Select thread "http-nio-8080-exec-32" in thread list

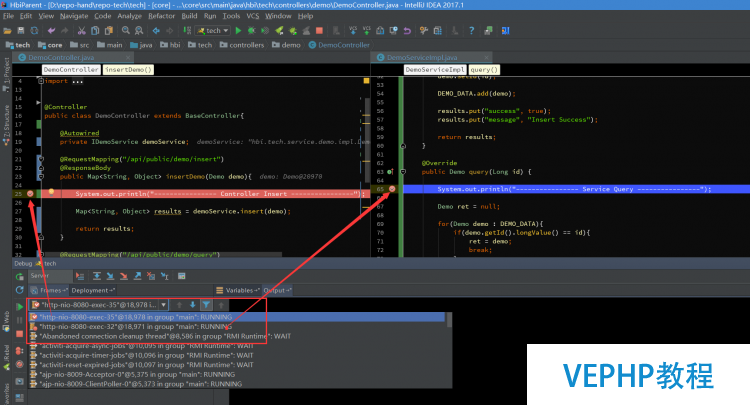coord(239,327)
